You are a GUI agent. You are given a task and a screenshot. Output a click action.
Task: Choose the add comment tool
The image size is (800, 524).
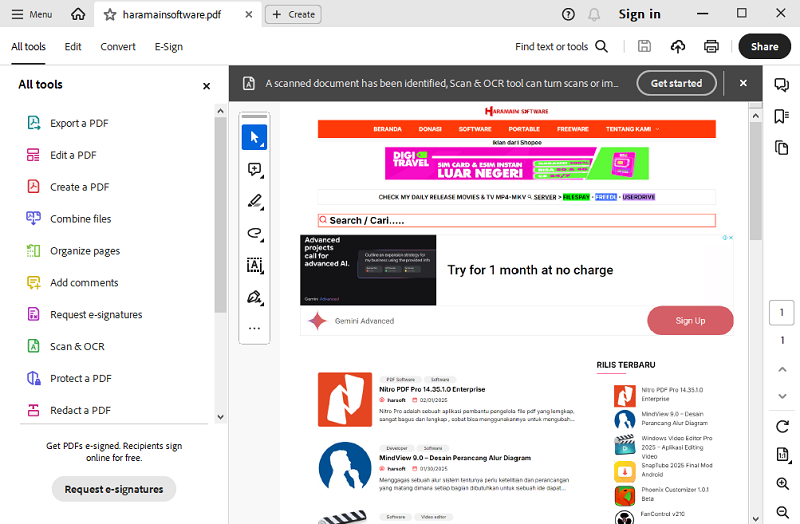(x=254, y=170)
